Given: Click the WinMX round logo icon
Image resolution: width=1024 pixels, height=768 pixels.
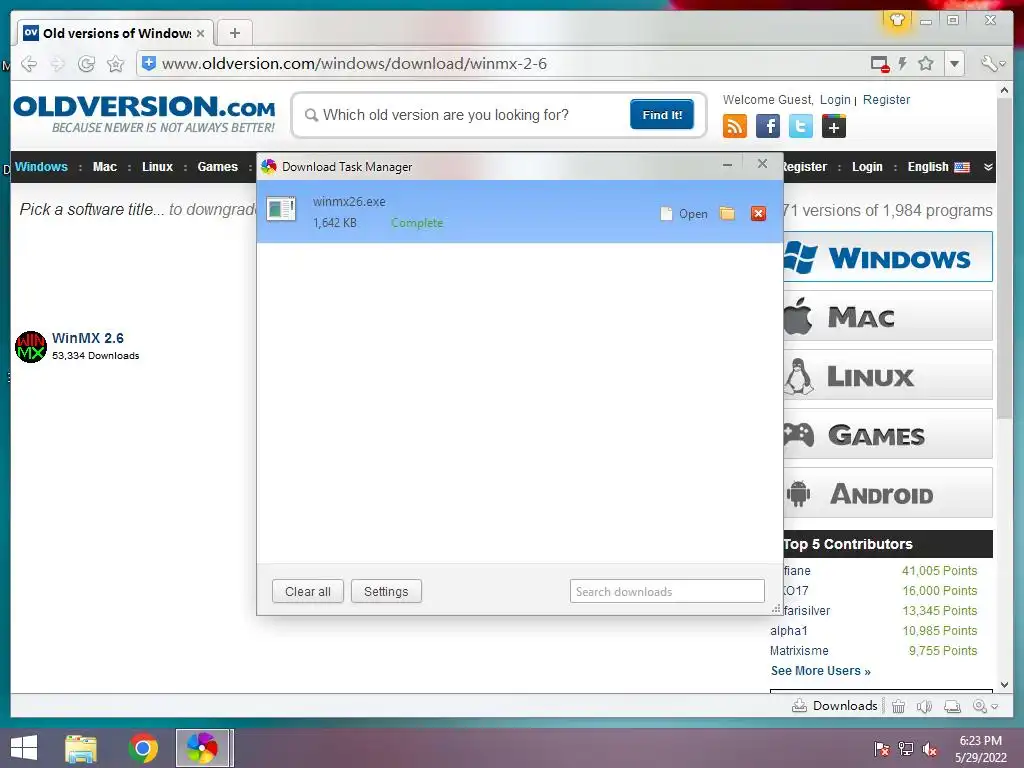Looking at the screenshot, I should [31, 347].
